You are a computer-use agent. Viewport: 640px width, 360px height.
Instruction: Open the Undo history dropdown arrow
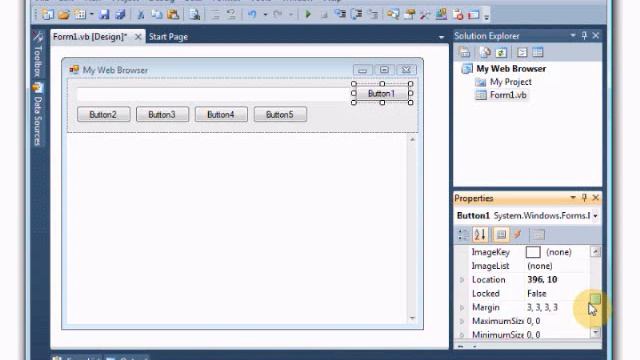pos(265,15)
